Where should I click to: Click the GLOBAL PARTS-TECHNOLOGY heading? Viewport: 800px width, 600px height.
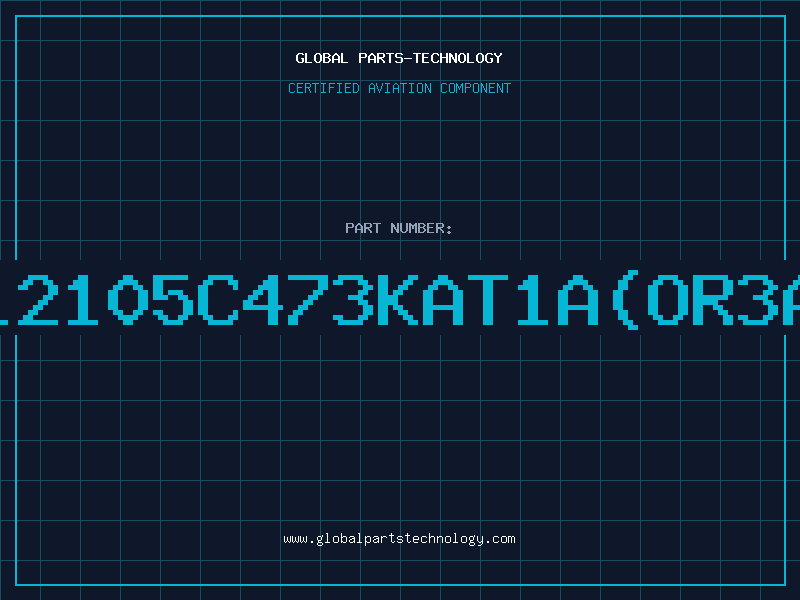(399, 58)
